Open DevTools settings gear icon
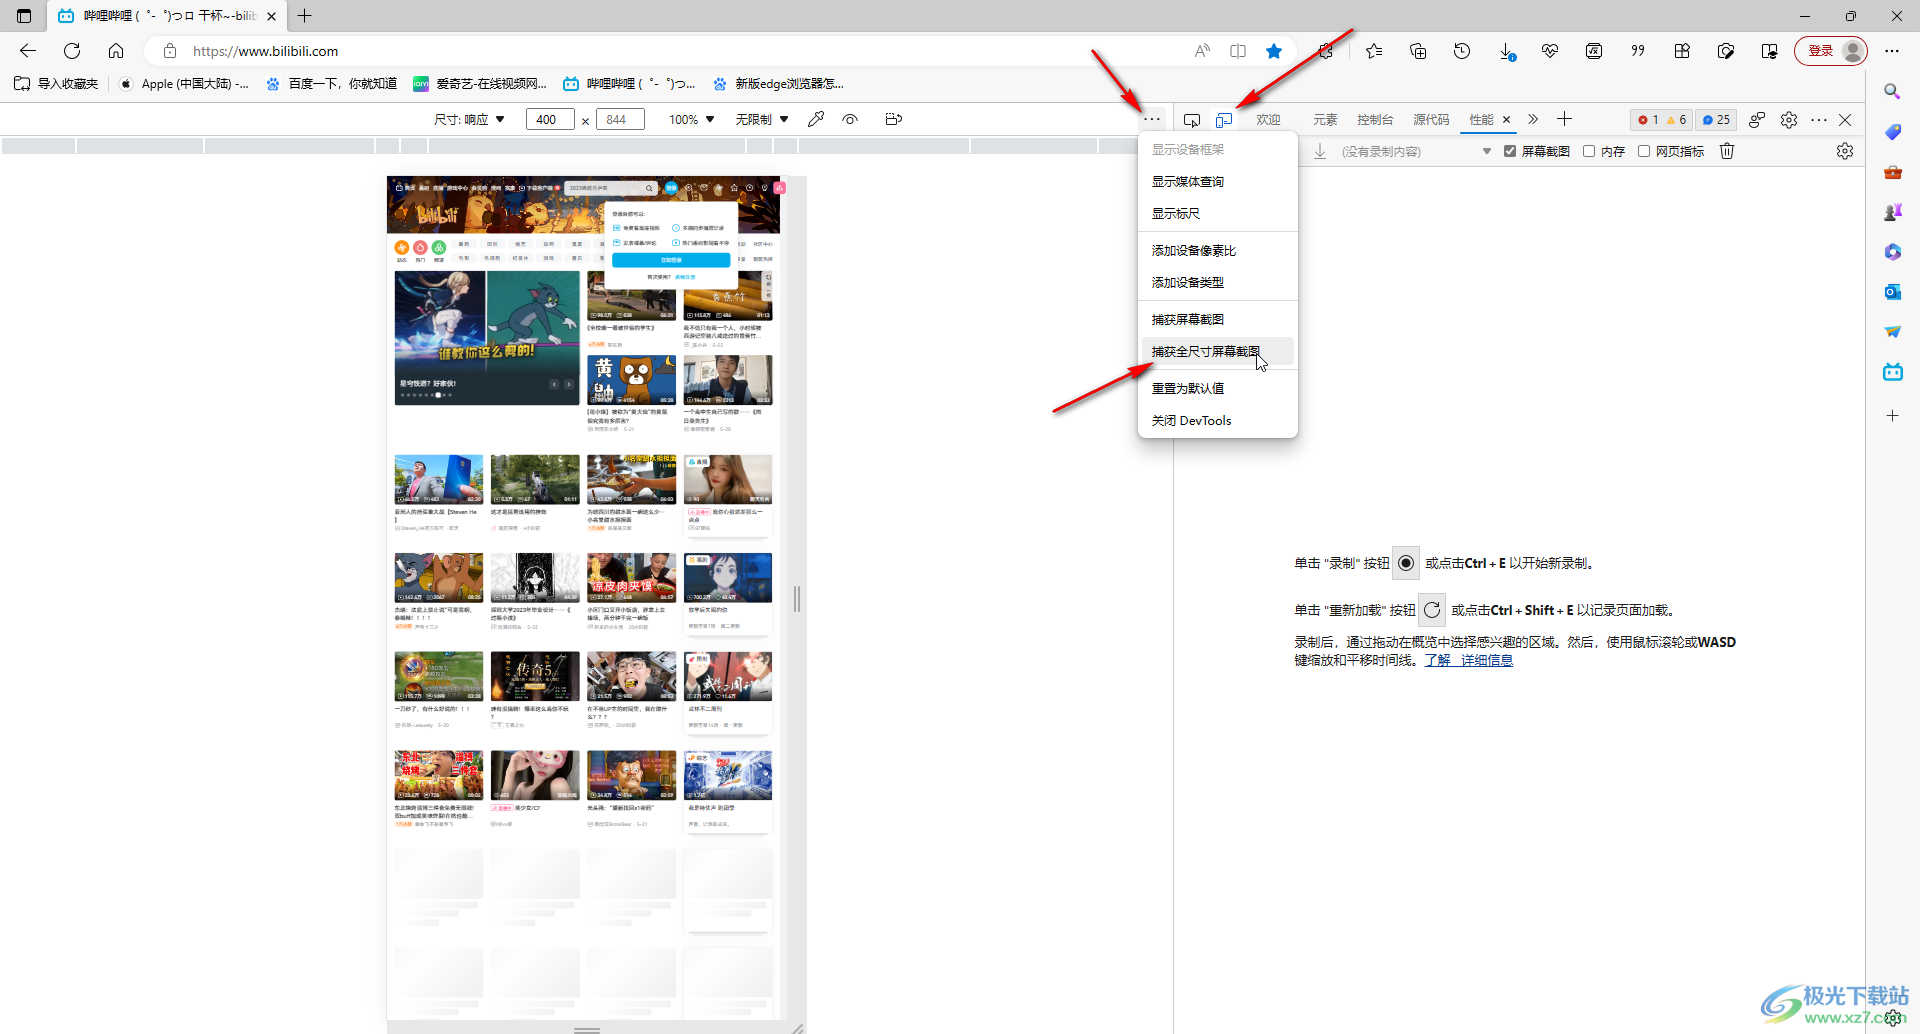The width and height of the screenshot is (1920, 1034). coord(1789,120)
